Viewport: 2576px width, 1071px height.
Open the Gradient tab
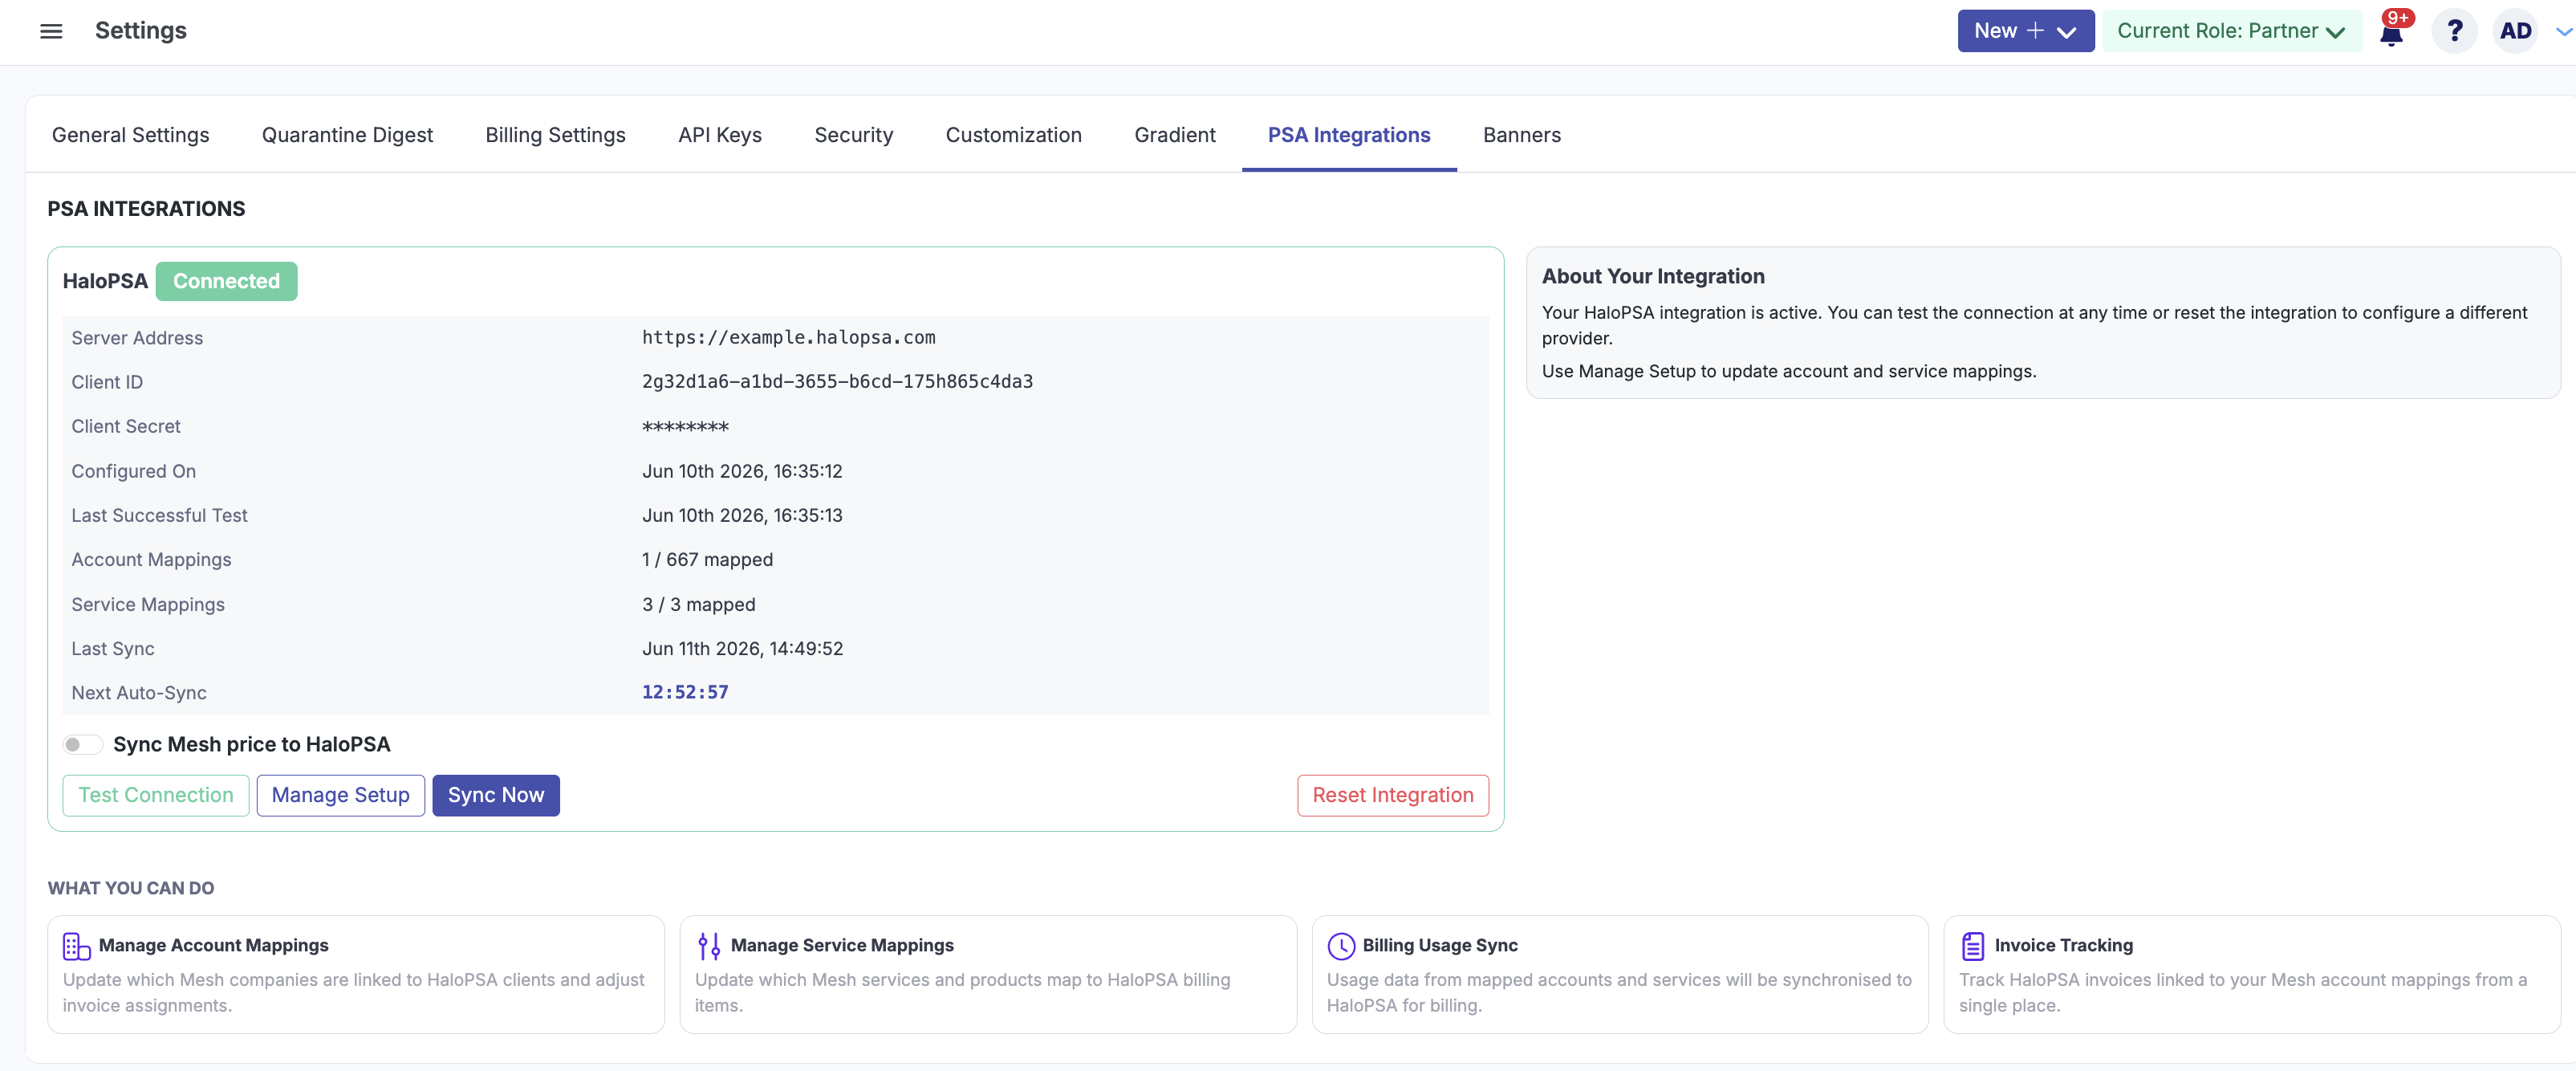pos(1174,135)
